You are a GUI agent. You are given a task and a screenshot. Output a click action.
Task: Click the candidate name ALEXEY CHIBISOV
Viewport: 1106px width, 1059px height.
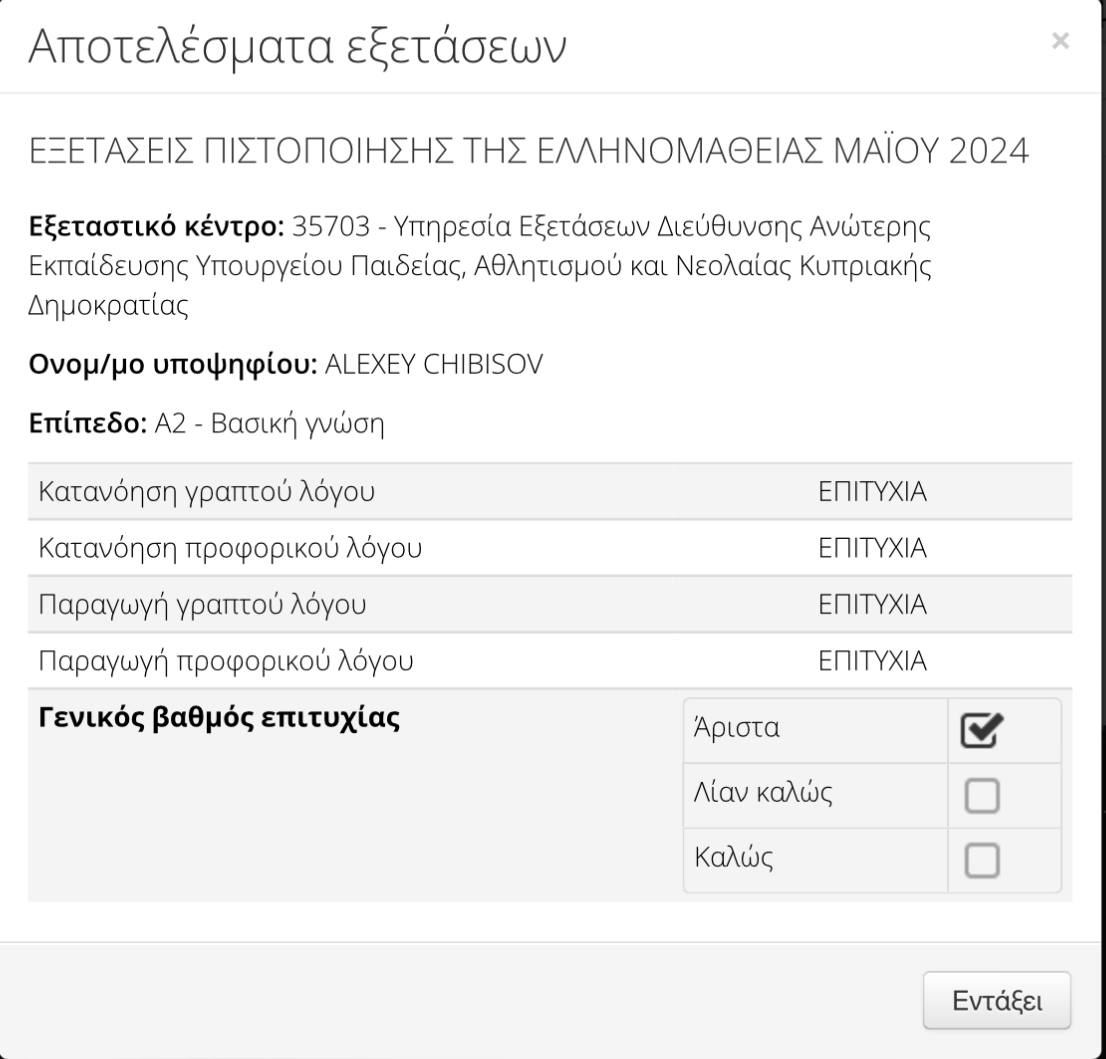pyautogui.click(x=434, y=366)
